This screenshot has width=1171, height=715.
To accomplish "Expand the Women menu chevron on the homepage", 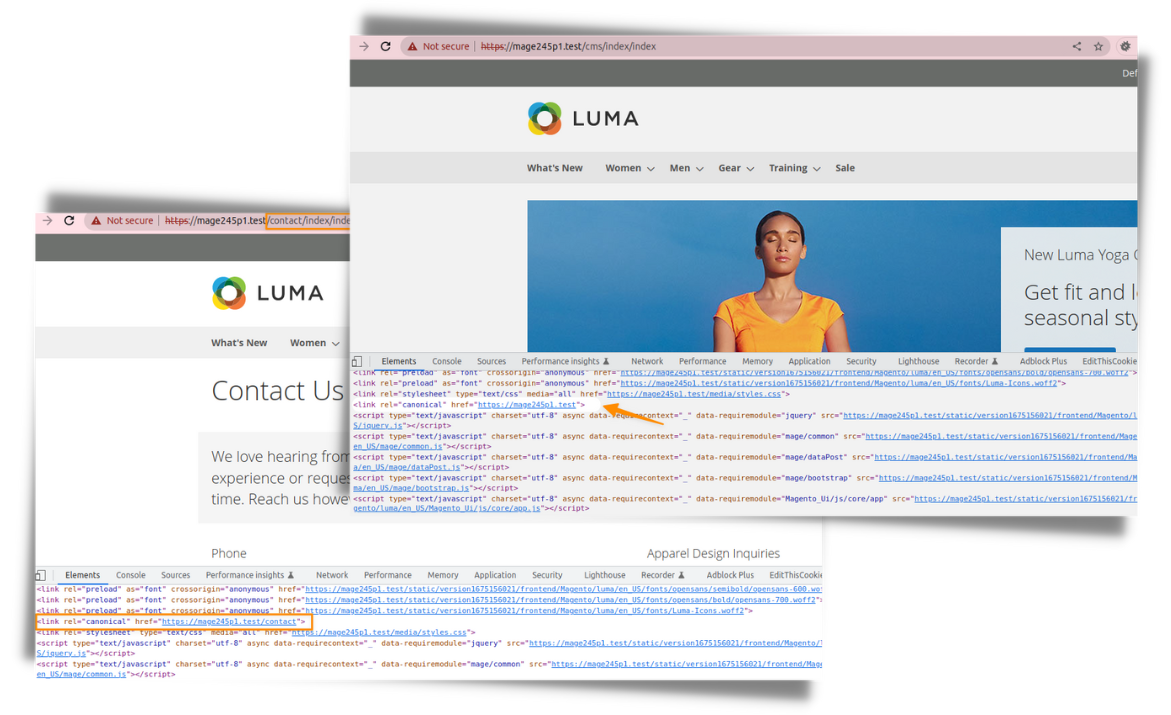I will [650, 169].
